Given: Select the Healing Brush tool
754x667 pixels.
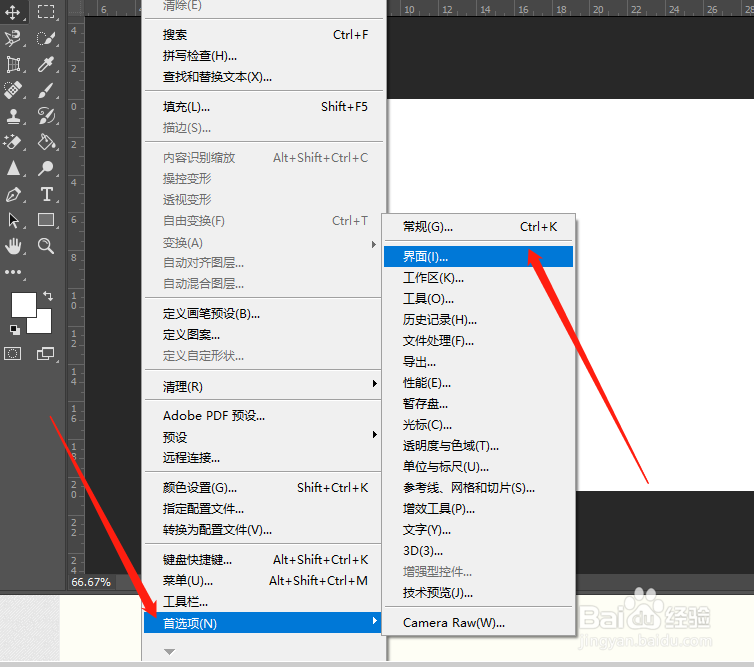Looking at the screenshot, I should click(13, 90).
